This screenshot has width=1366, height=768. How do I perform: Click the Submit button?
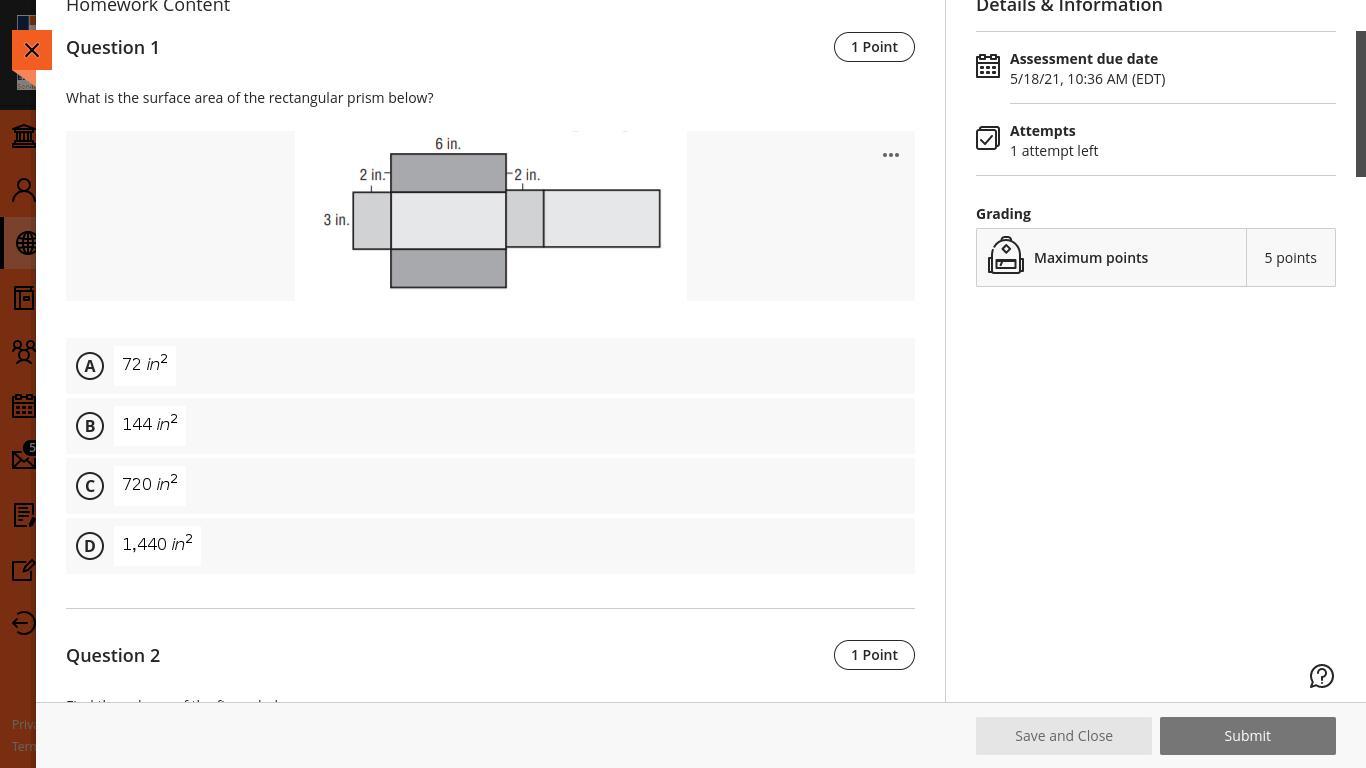pos(1248,736)
